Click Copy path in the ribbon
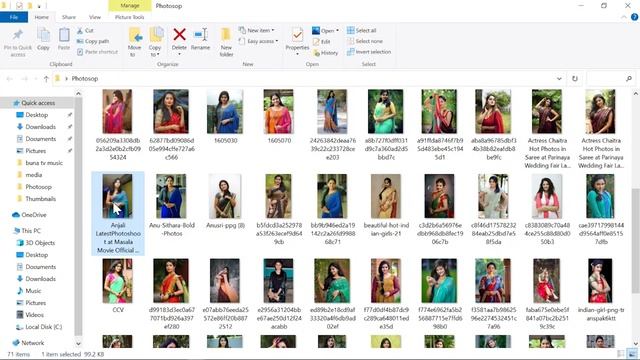640x360 pixels. coord(93,41)
